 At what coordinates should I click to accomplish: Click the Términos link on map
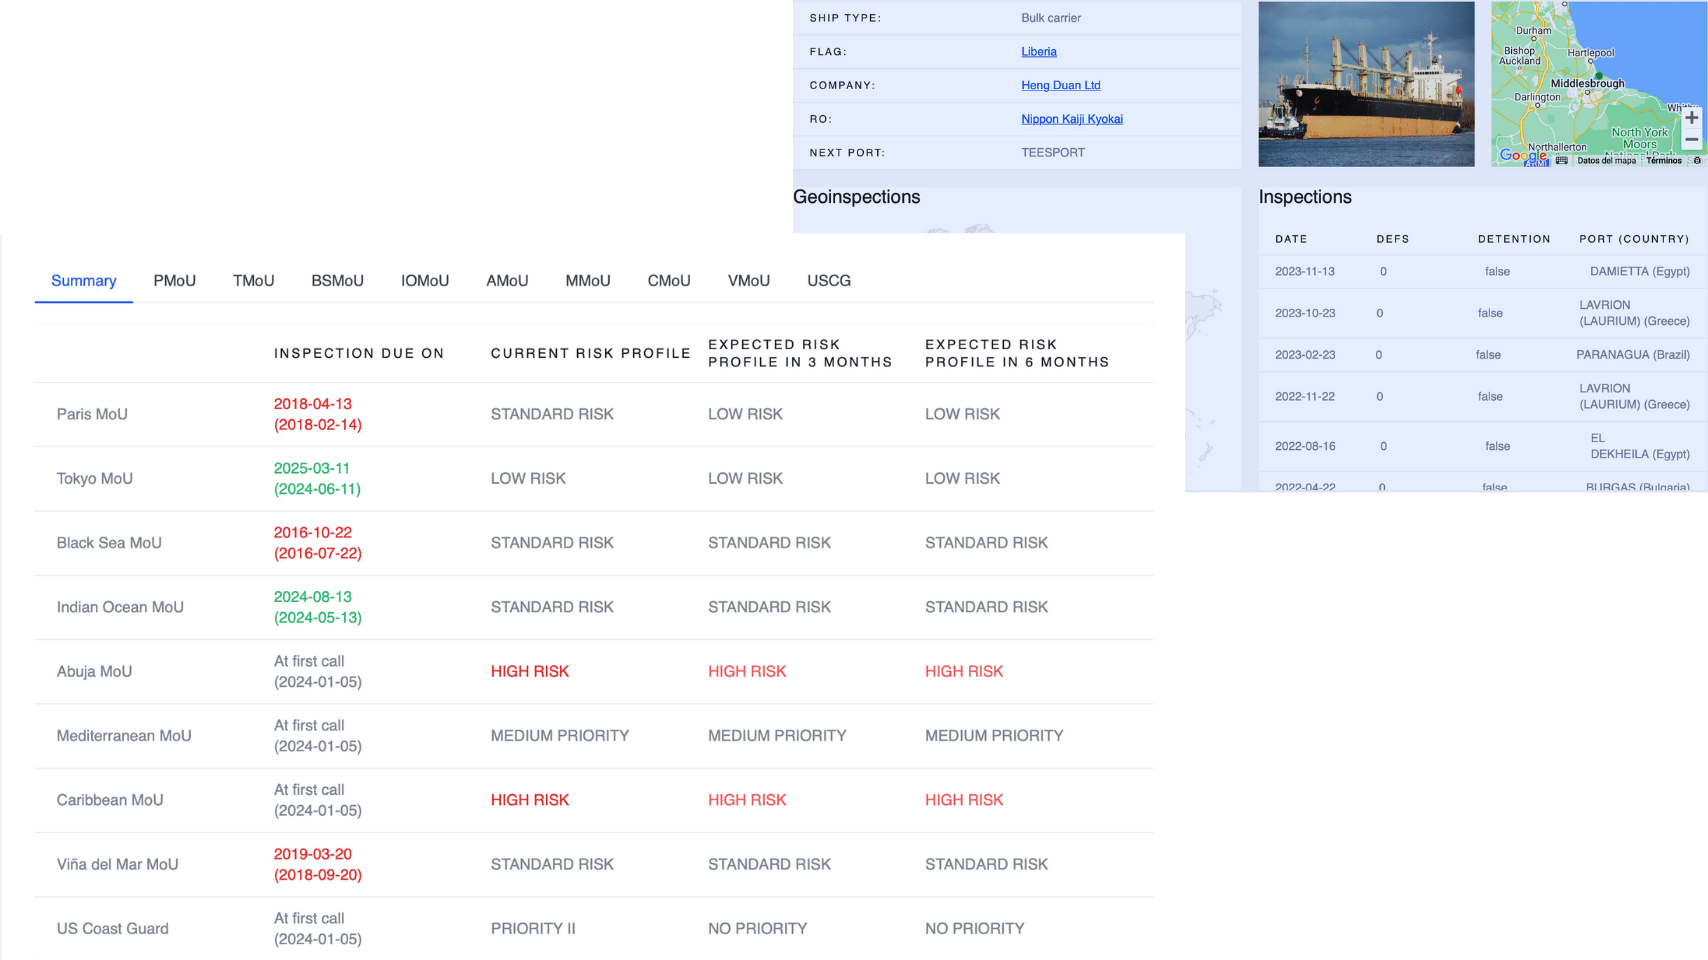tap(1664, 160)
